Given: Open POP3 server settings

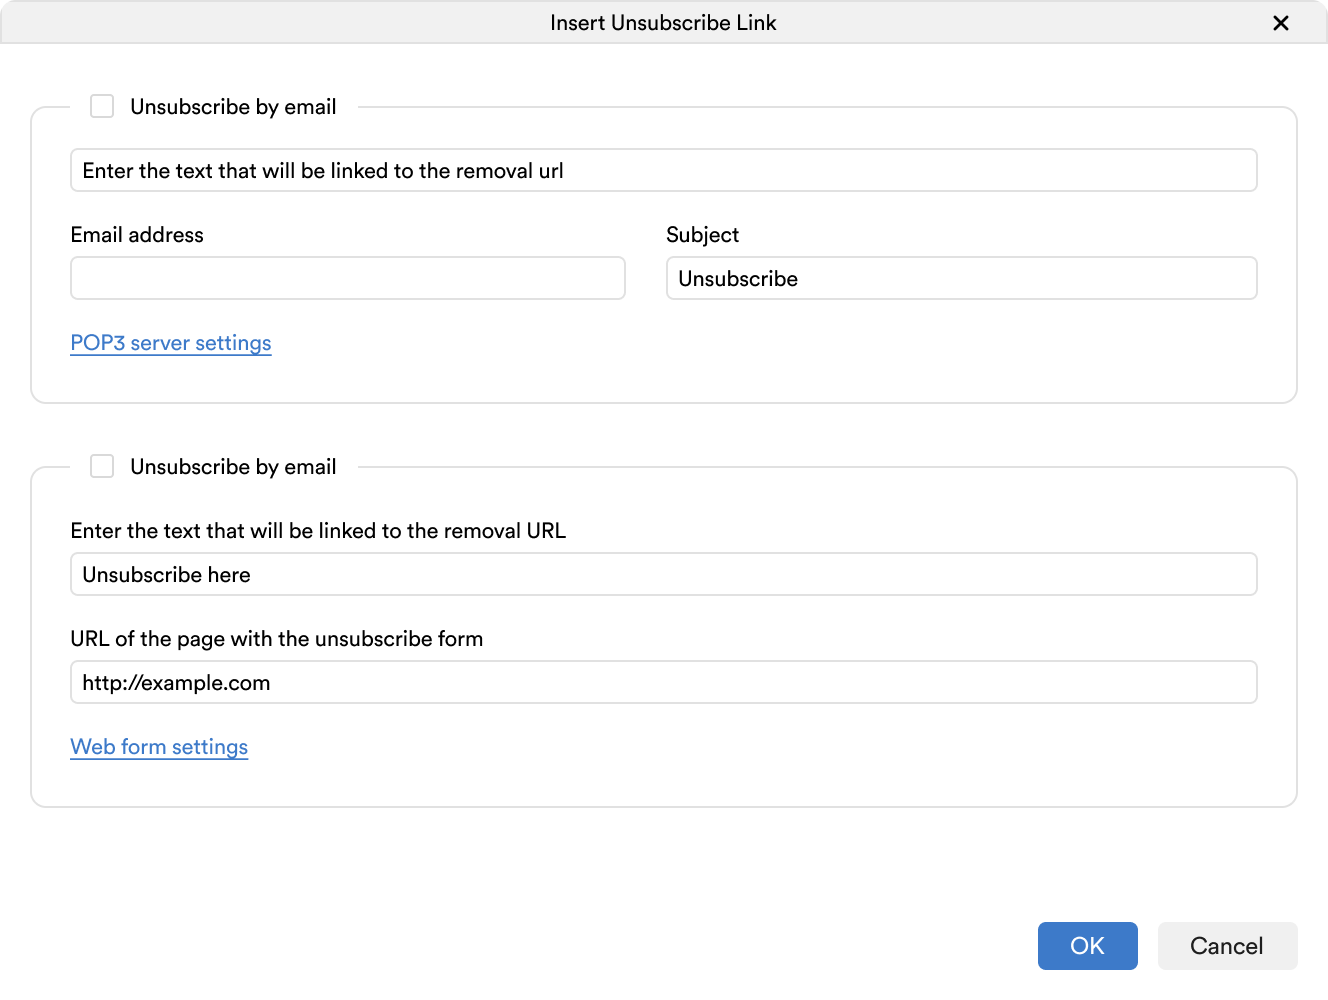Looking at the screenshot, I should point(170,343).
